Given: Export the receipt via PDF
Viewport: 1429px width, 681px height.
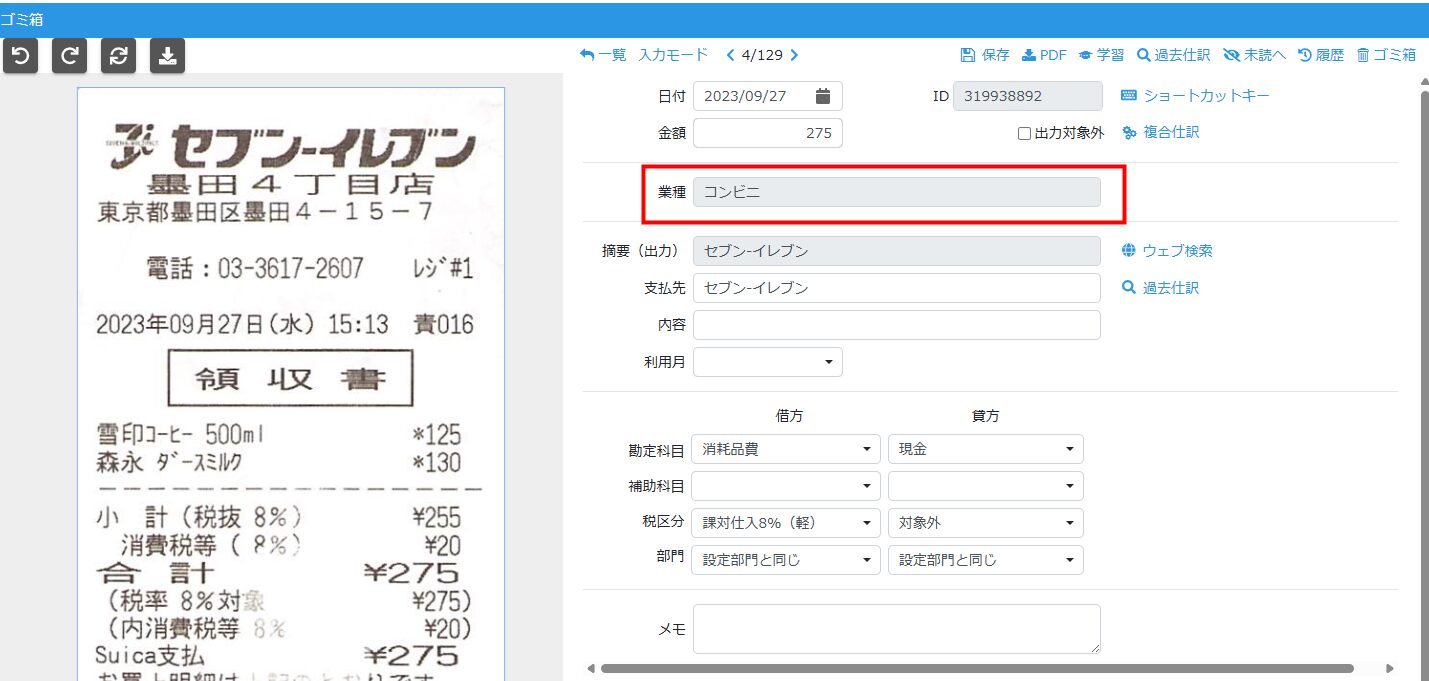Looking at the screenshot, I should coord(1044,55).
